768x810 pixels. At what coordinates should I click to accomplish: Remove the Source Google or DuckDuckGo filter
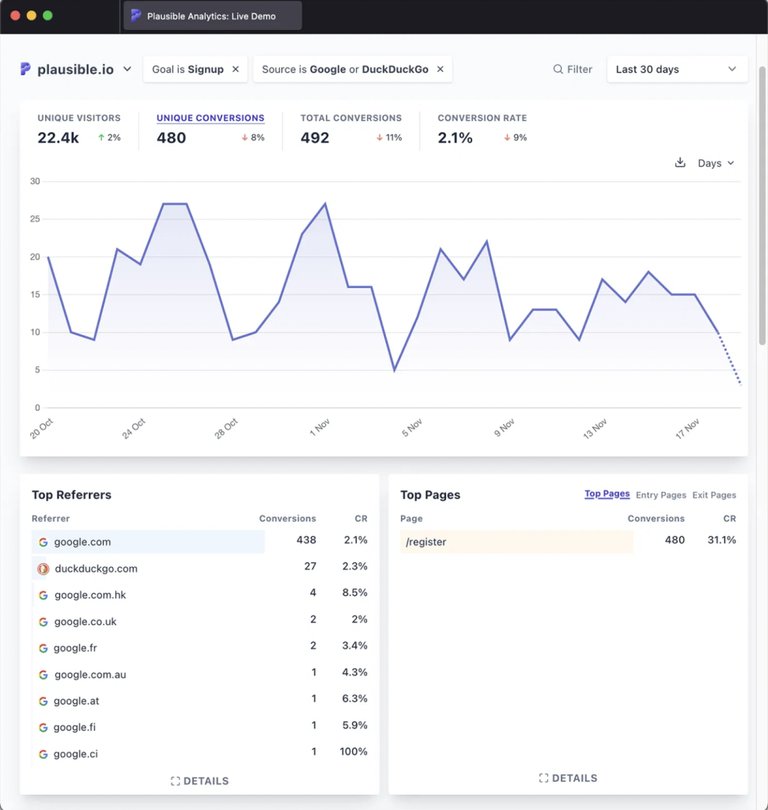(x=440, y=69)
